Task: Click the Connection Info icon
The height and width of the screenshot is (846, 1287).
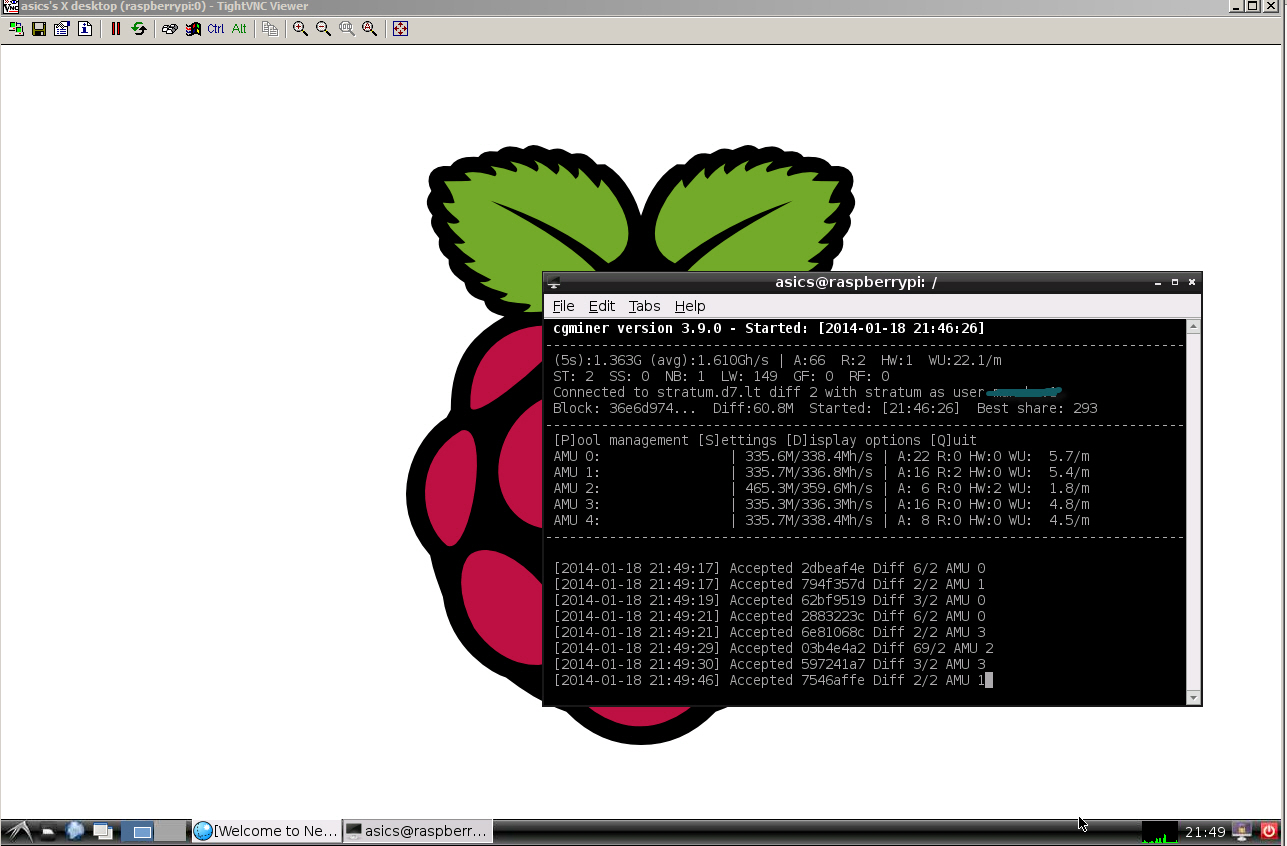Action: (85, 29)
